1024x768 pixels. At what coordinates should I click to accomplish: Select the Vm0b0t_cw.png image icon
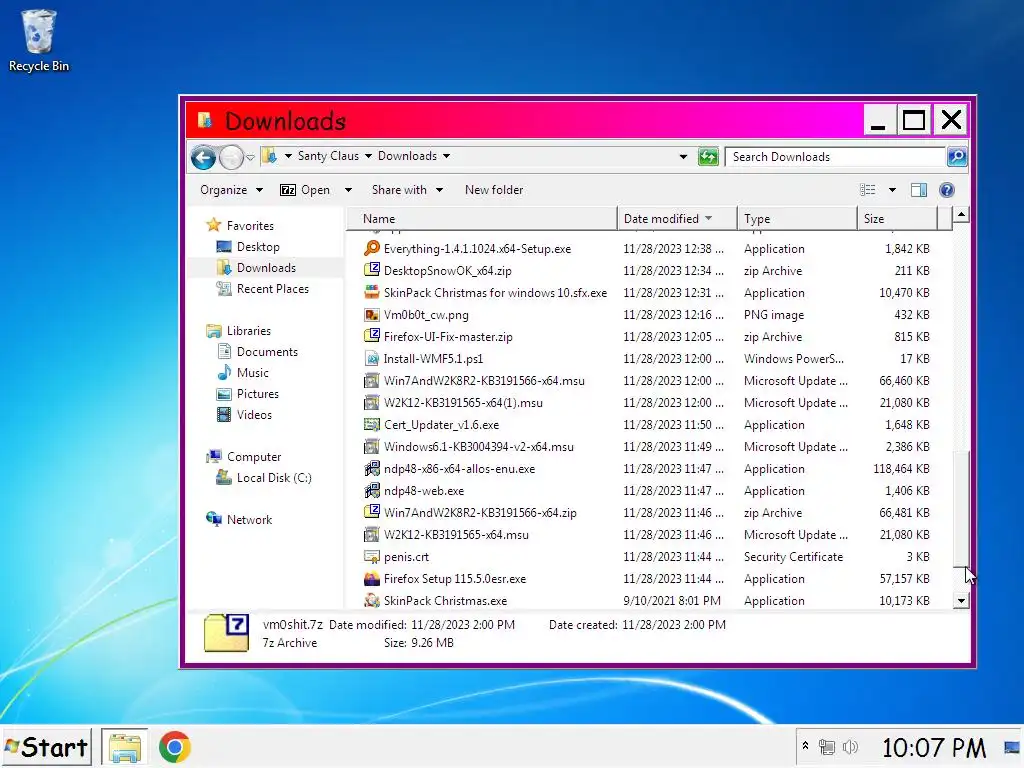coord(372,314)
